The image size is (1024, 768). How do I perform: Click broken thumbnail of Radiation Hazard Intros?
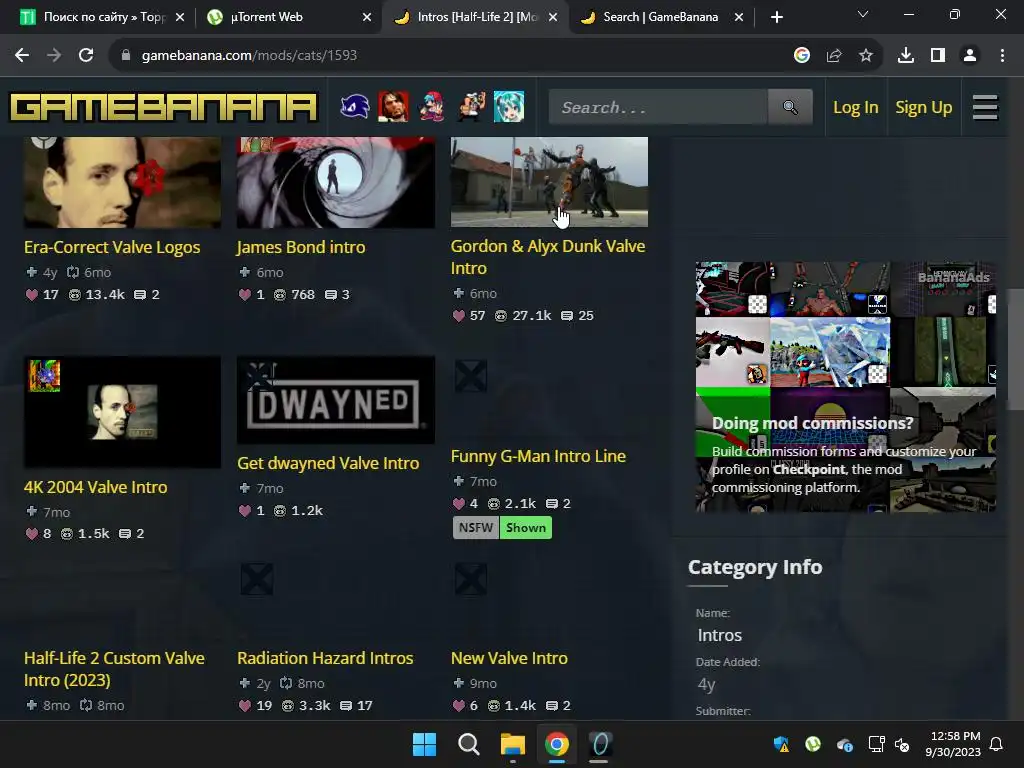[x=257, y=579]
